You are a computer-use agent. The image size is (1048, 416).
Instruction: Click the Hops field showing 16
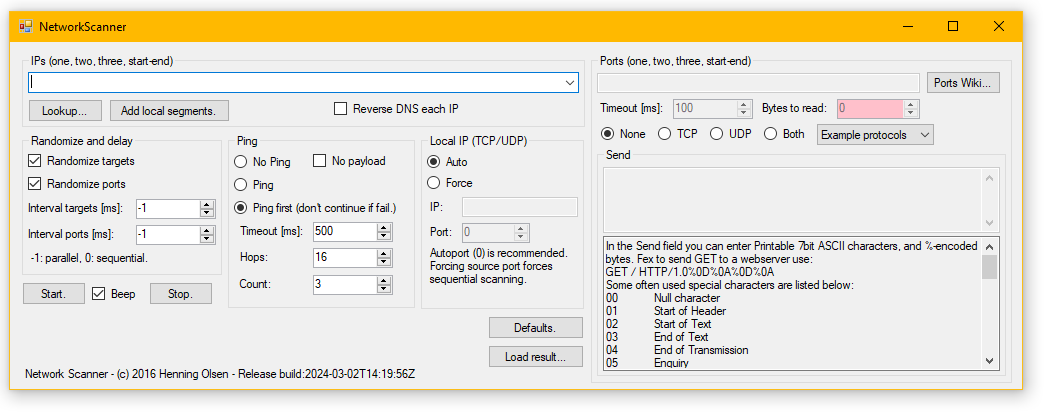click(344, 257)
